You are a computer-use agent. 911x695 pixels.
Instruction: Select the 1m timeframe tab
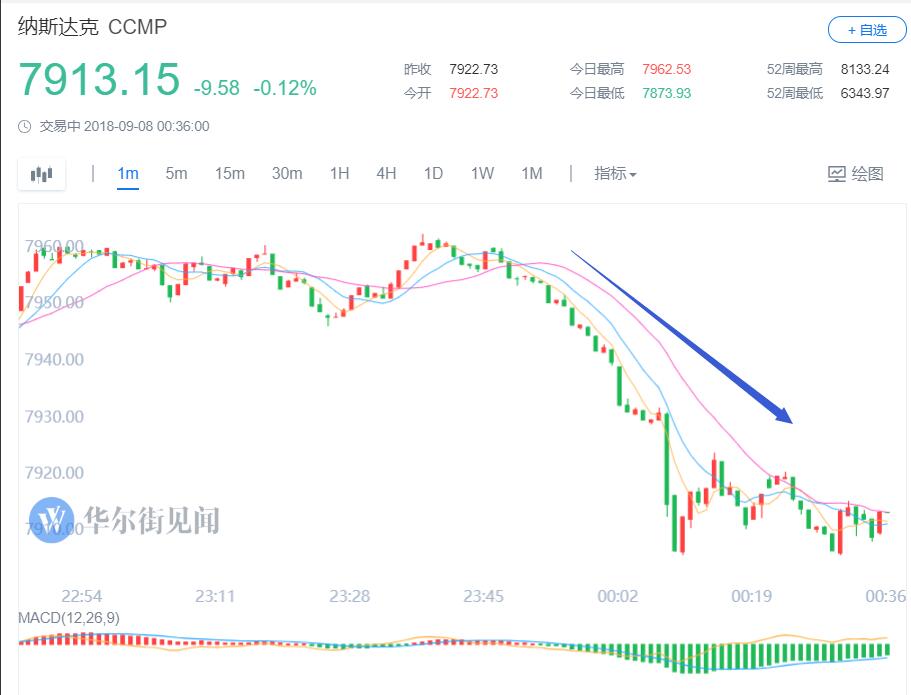pyautogui.click(x=128, y=174)
